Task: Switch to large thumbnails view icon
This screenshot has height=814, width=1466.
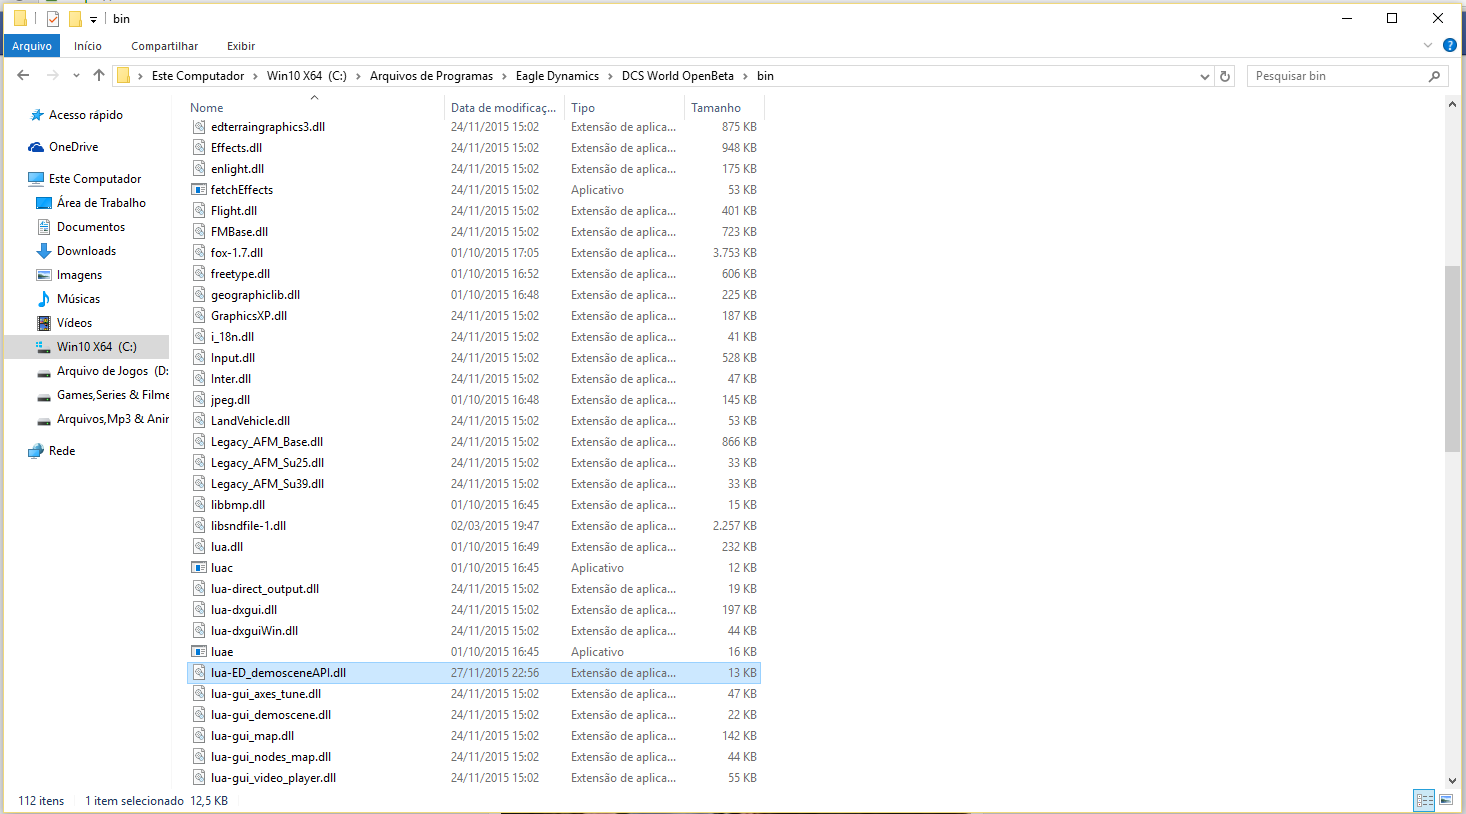Action: coord(1446,800)
